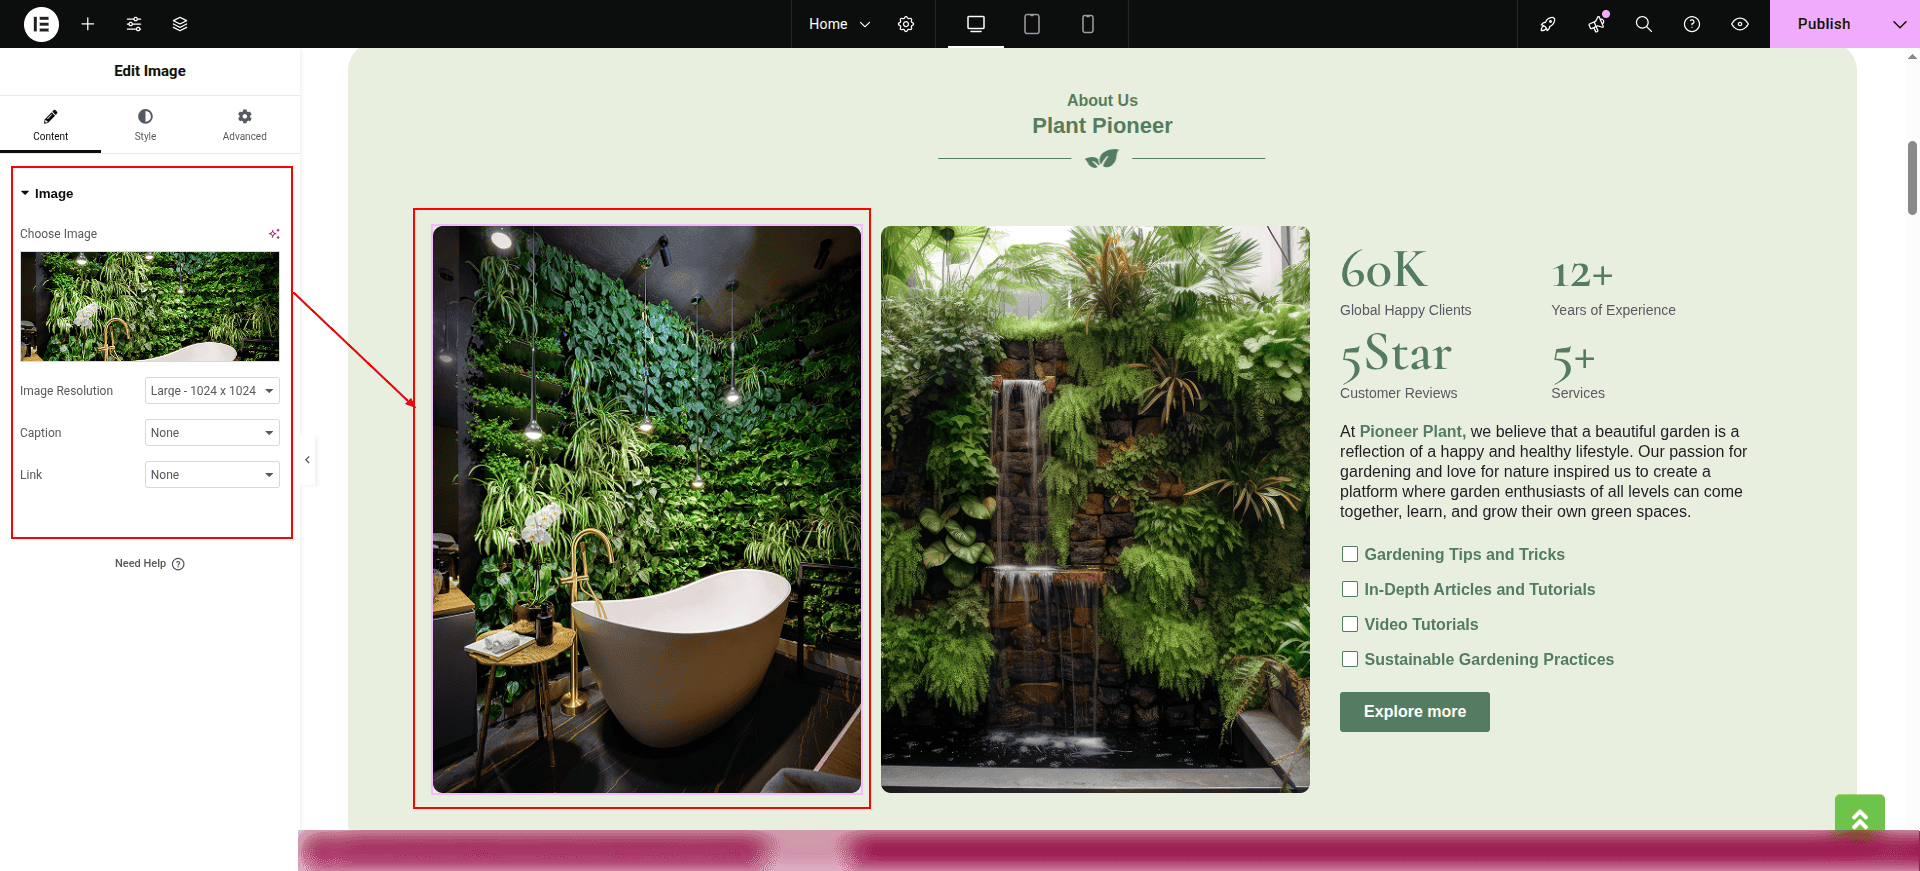Click the 60K counter text
This screenshot has width=1920, height=871.
[1384, 271]
